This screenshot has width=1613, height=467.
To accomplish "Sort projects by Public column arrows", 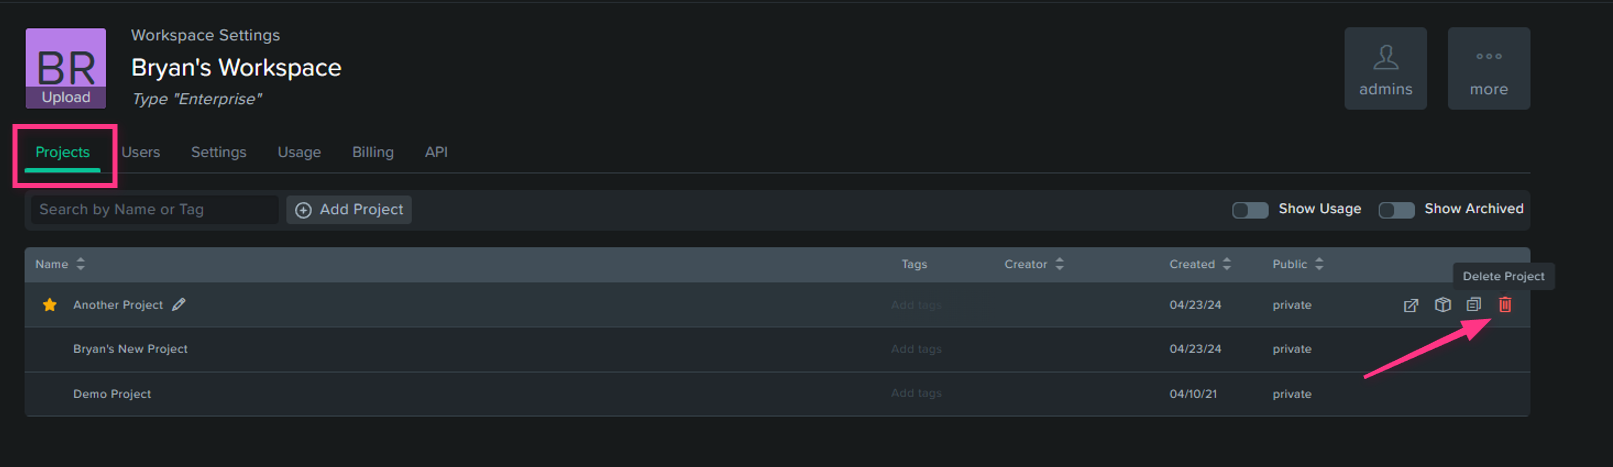I will (1319, 264).
